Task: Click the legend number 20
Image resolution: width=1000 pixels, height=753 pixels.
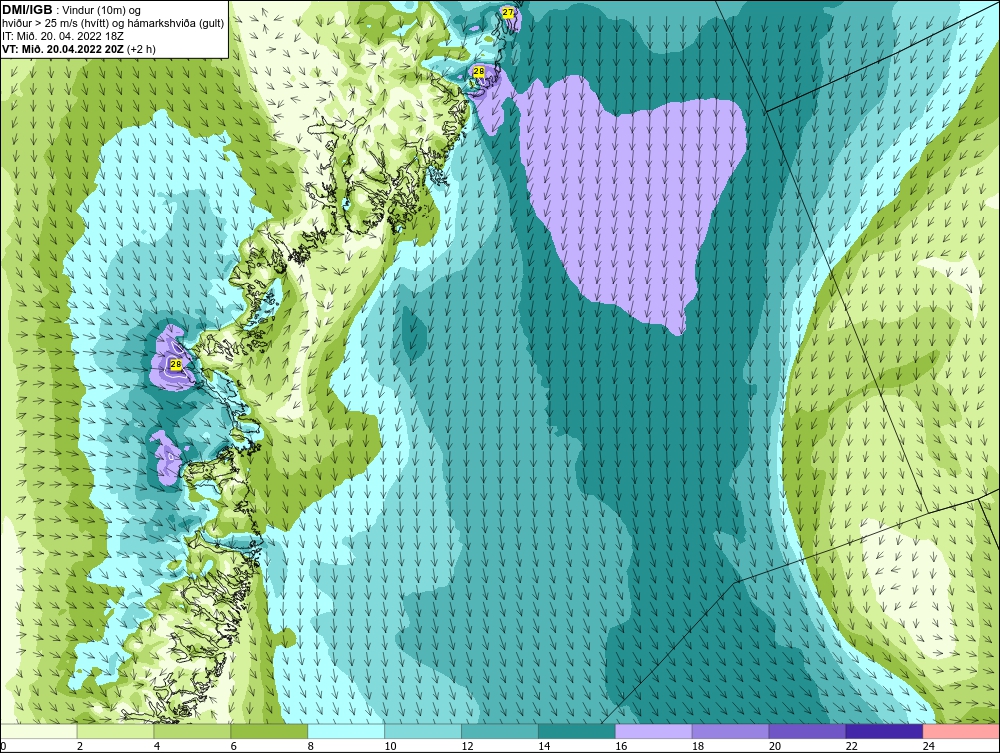Action: (775, 746)
